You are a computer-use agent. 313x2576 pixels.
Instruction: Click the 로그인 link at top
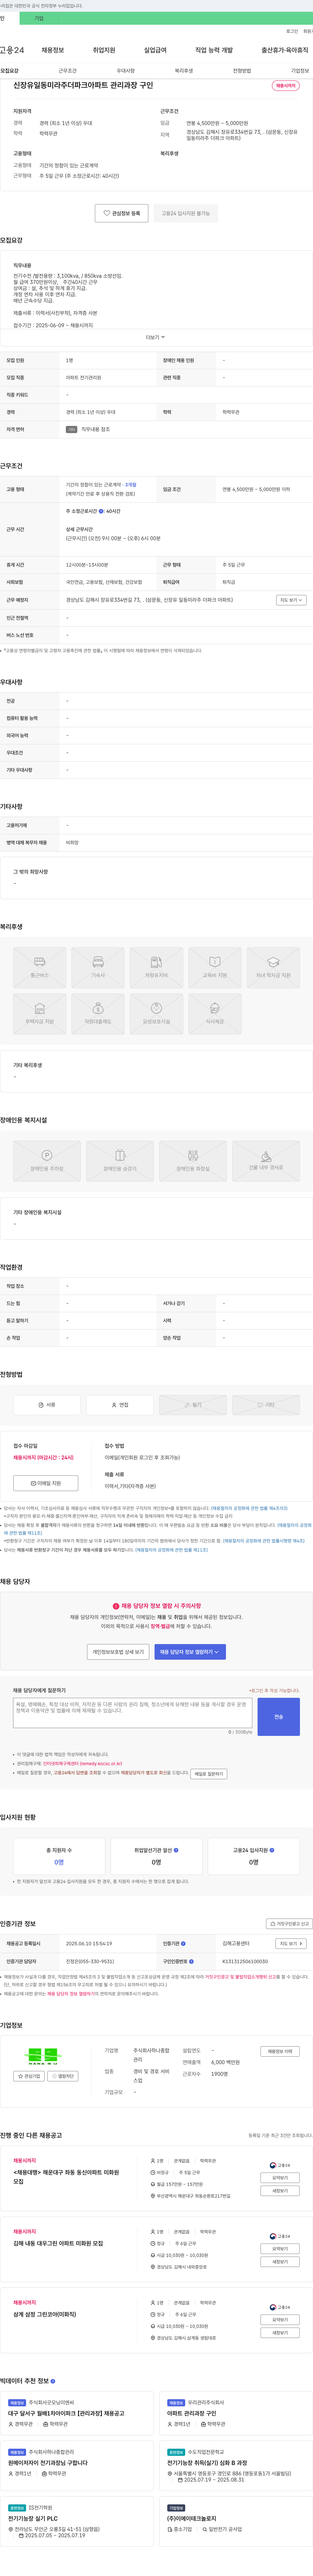tap(292, 31)
